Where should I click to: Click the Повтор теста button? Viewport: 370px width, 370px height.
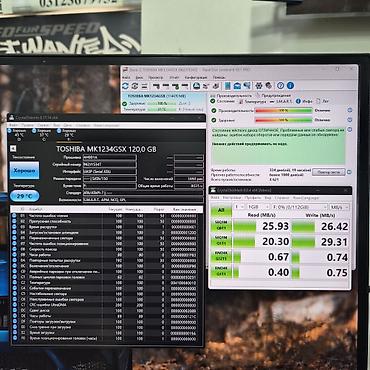click(x=329, y=172)
